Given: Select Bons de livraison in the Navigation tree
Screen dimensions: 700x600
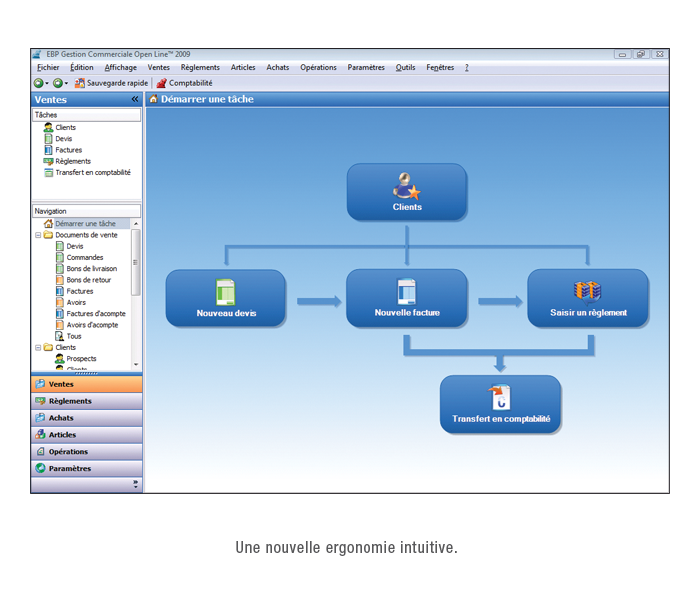Looking at the screenshot, I should [91, 268].
